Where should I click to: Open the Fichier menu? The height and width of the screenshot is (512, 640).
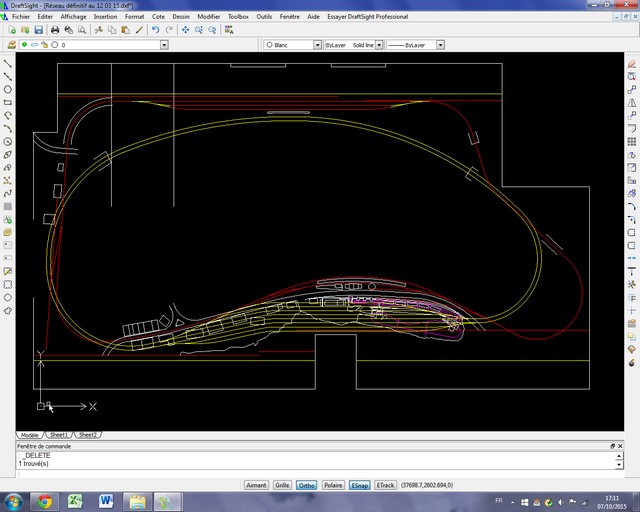(21, 17)
